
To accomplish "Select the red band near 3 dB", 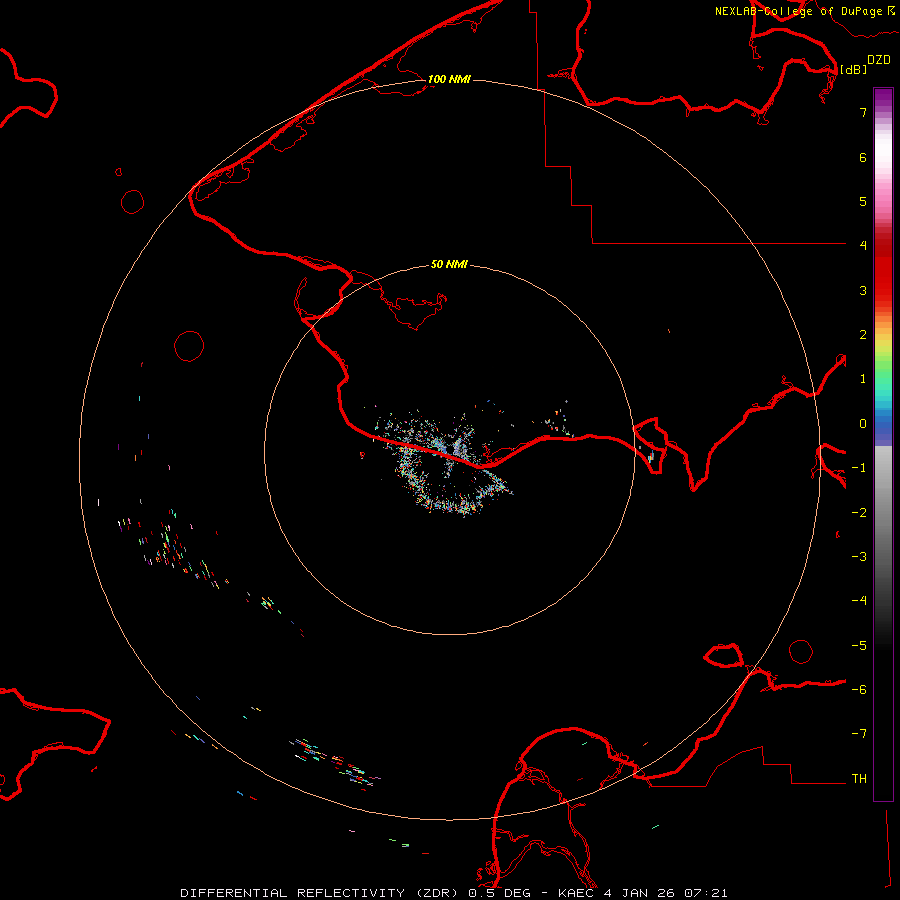I will click(x=883, y=290).
